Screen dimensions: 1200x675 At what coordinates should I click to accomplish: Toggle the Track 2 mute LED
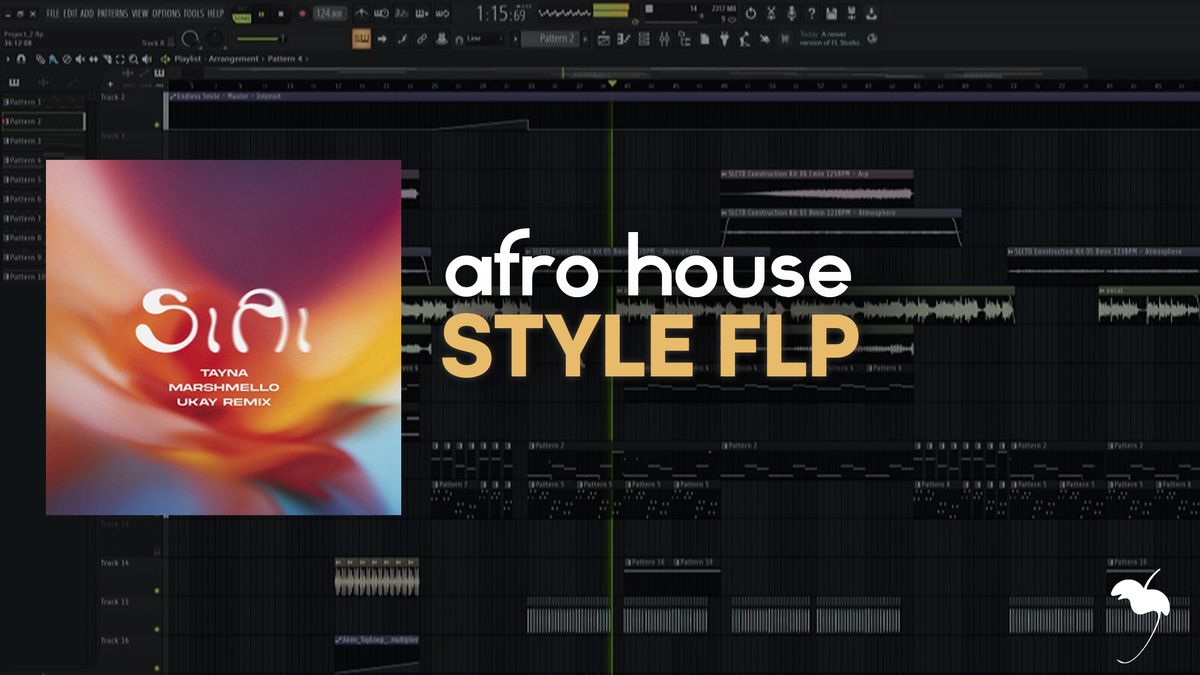tap(158, 124)
